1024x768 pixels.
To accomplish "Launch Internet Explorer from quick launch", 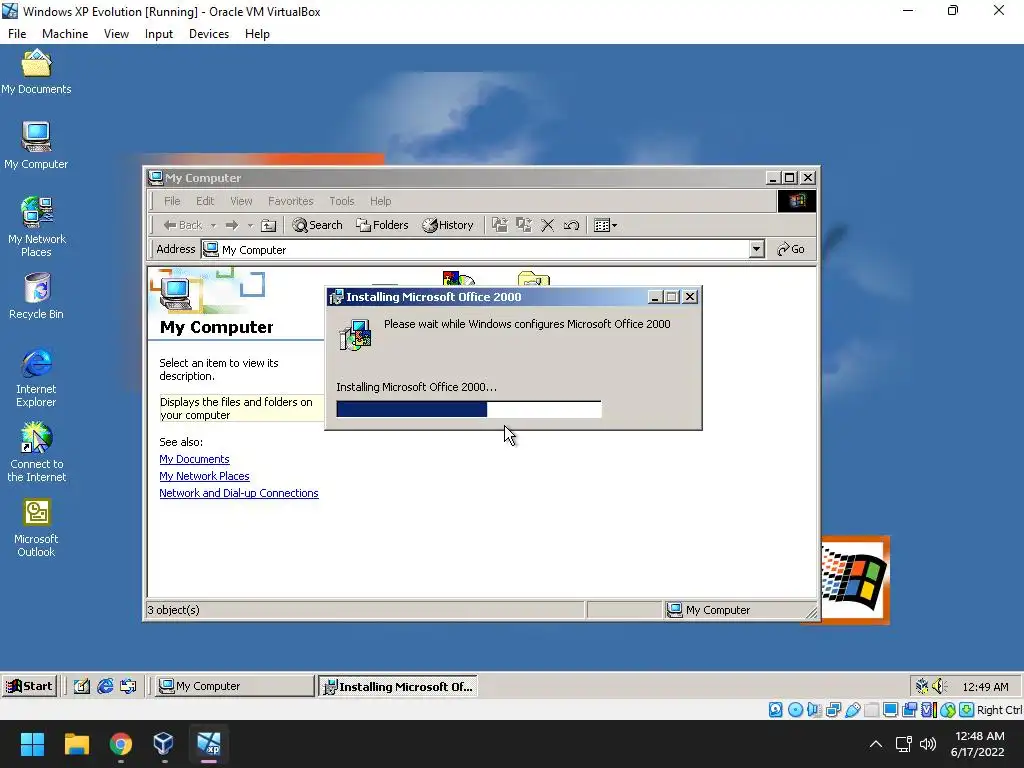I will [105, 686].
